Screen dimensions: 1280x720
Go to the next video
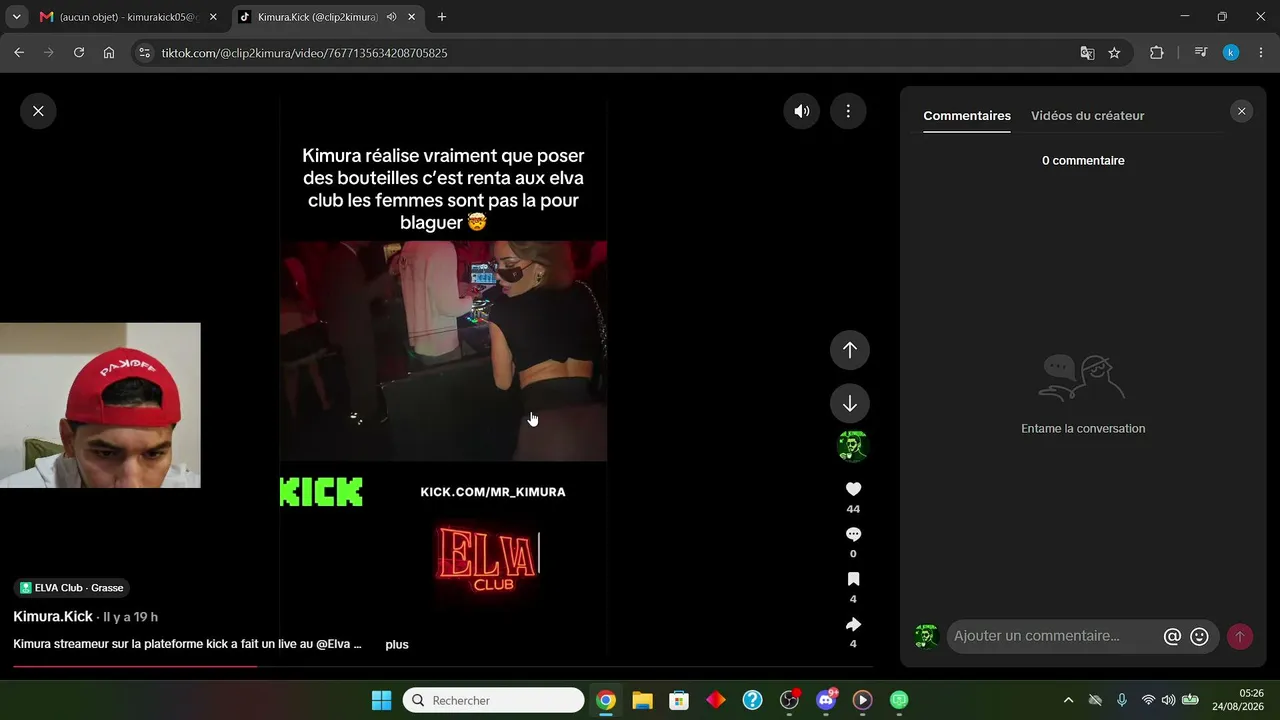click(x=850, y=403)
